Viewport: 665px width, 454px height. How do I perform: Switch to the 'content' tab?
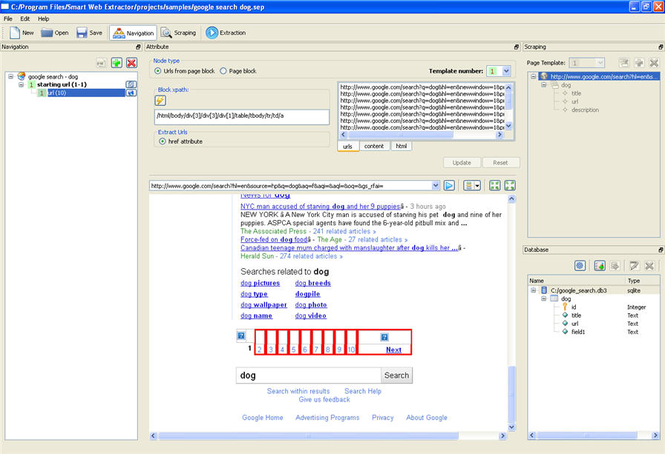(374, 146)
